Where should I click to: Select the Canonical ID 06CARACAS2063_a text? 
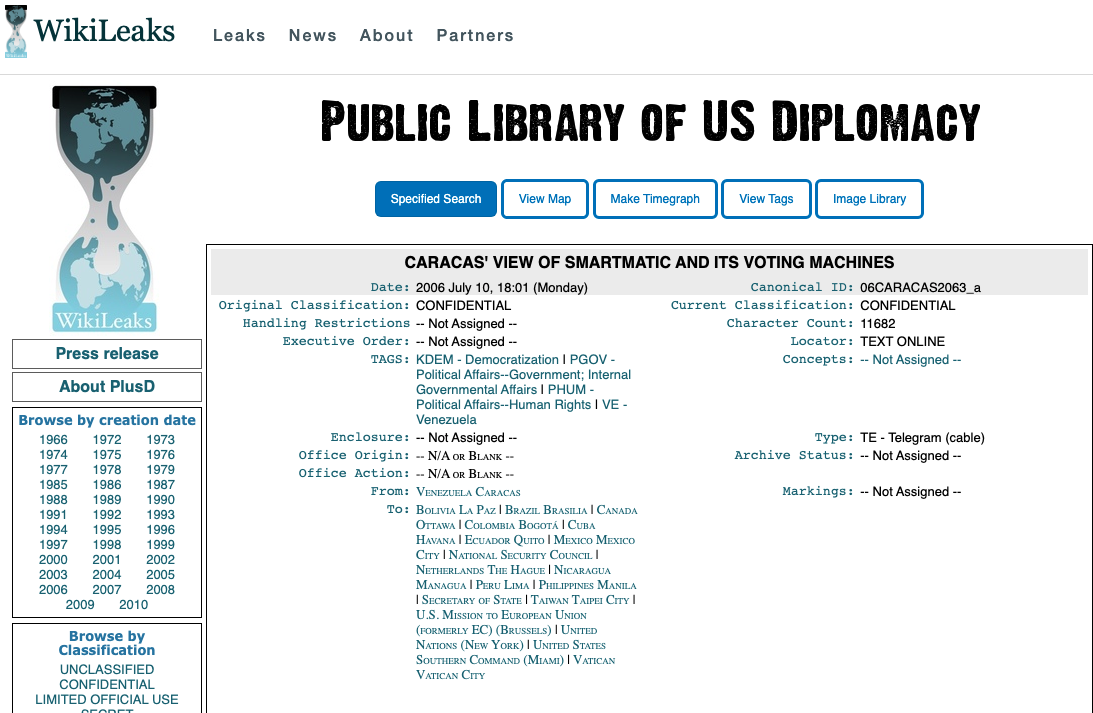920,287
